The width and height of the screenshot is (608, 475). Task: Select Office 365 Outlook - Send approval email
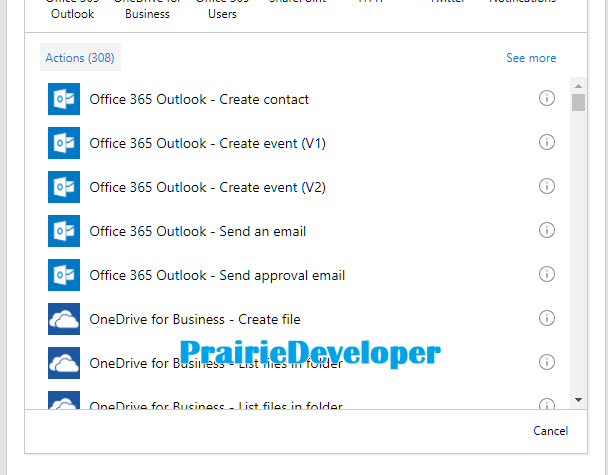(217, 275)
